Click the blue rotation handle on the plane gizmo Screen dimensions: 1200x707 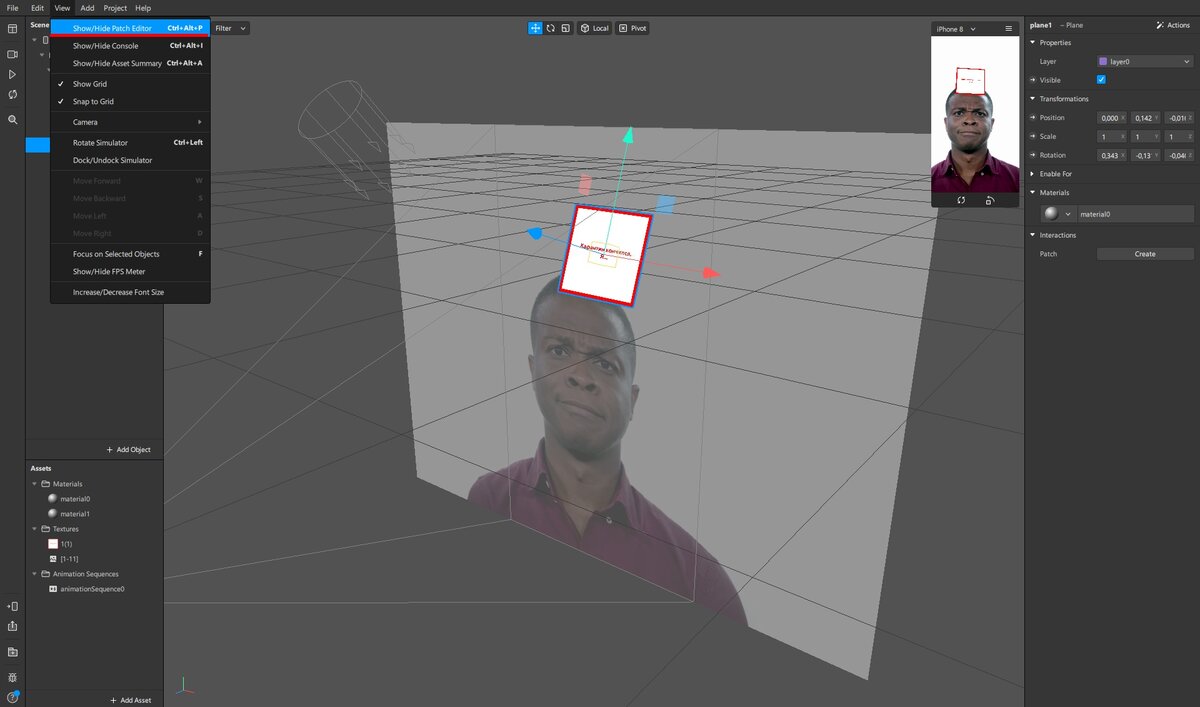click(535, 233)
